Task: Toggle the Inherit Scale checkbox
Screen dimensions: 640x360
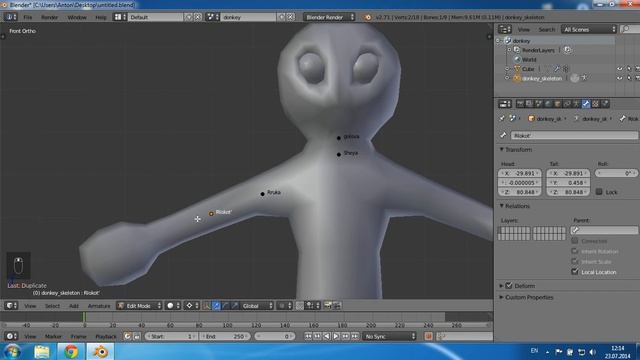Action: tap(575, 261)
